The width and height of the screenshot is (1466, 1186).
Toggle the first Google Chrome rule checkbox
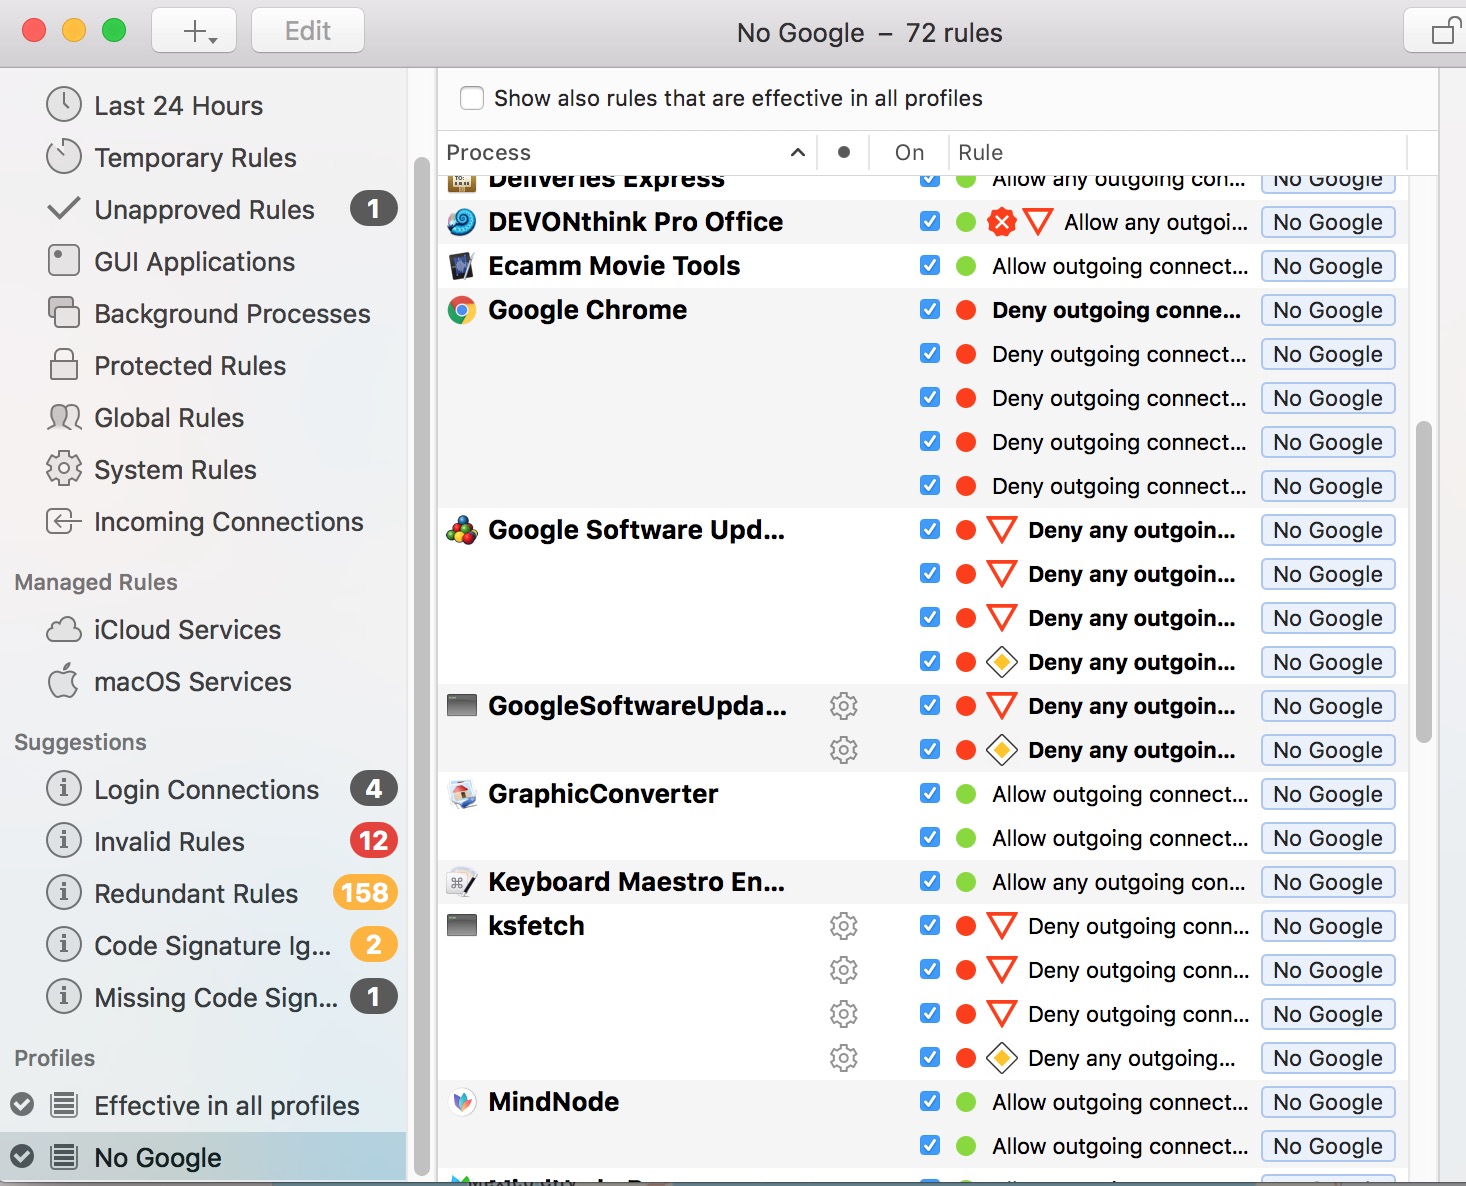pyautogui.click(x=930, y=309)
